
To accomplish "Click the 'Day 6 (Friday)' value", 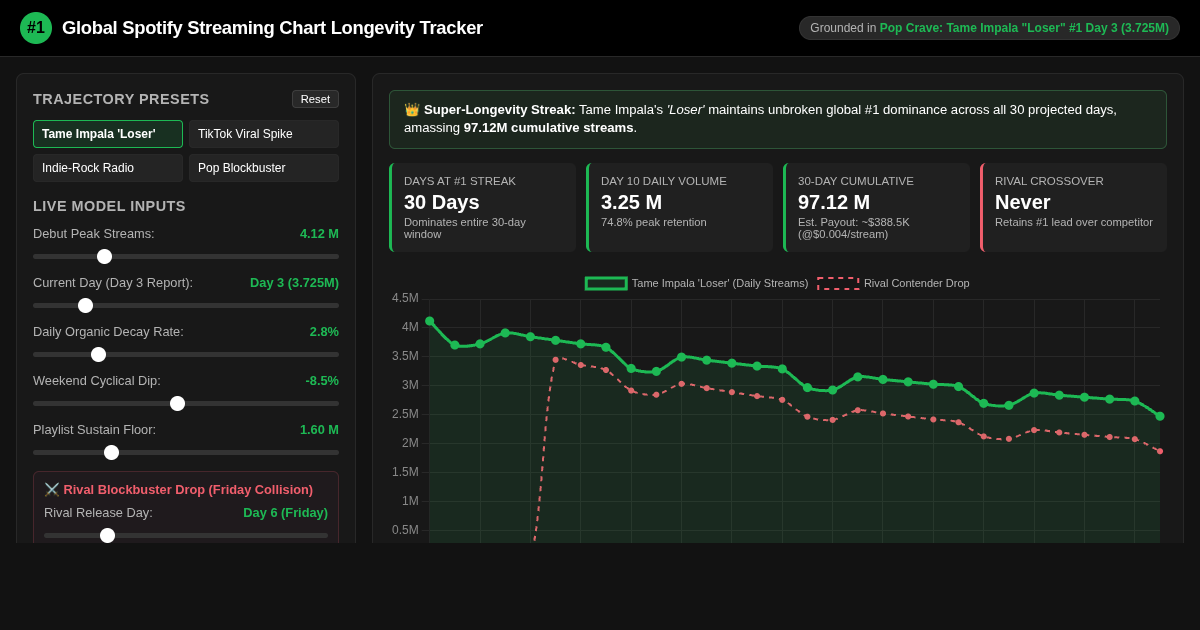I will click(285, 512).
